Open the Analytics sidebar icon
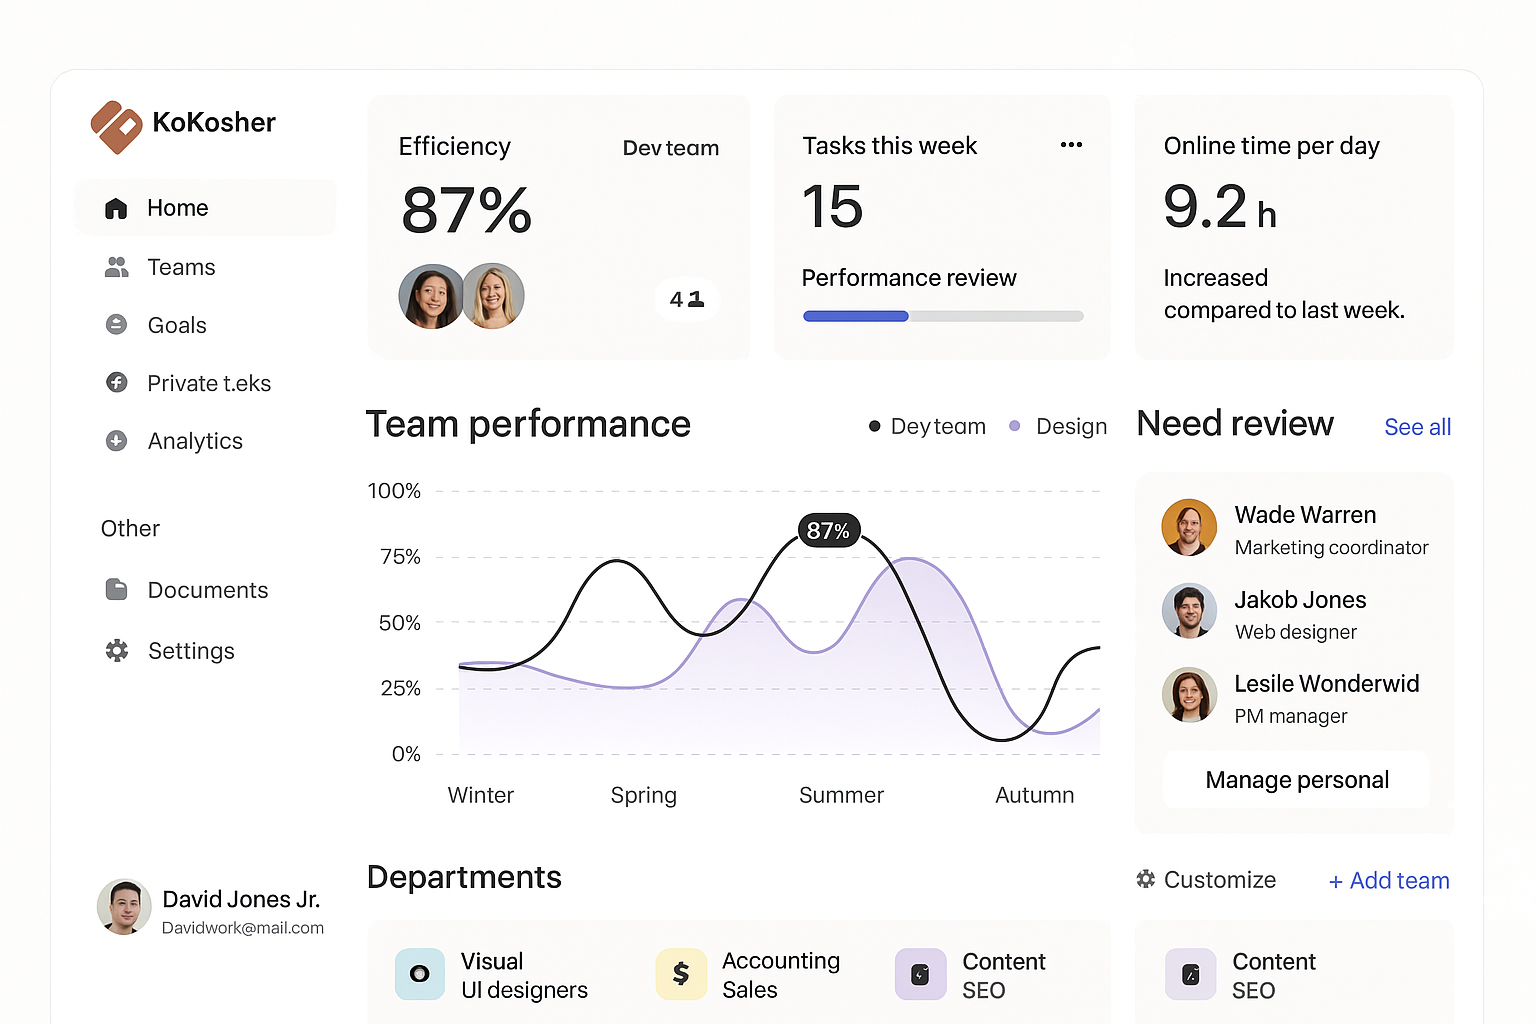The image size is (1536, 1024). (x=117, y=441)
